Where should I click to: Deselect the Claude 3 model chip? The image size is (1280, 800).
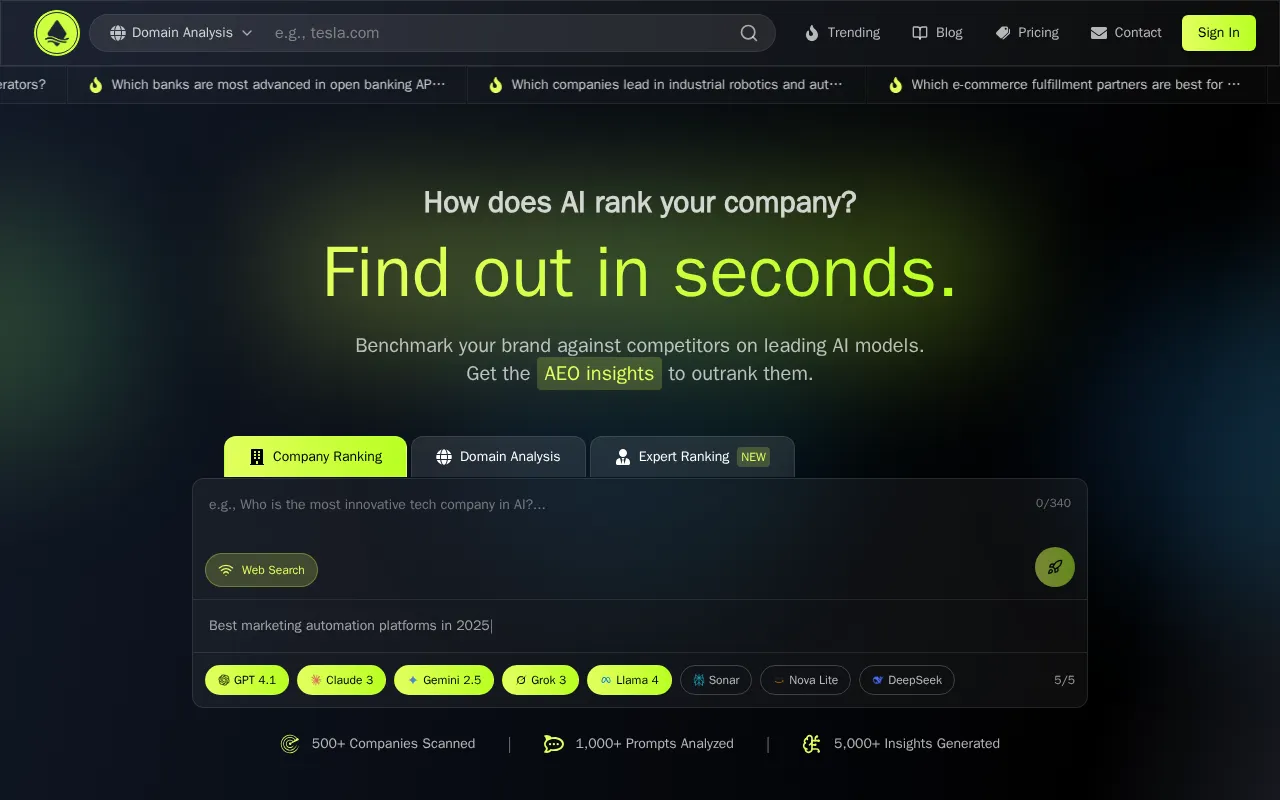[x=342, y=680]
